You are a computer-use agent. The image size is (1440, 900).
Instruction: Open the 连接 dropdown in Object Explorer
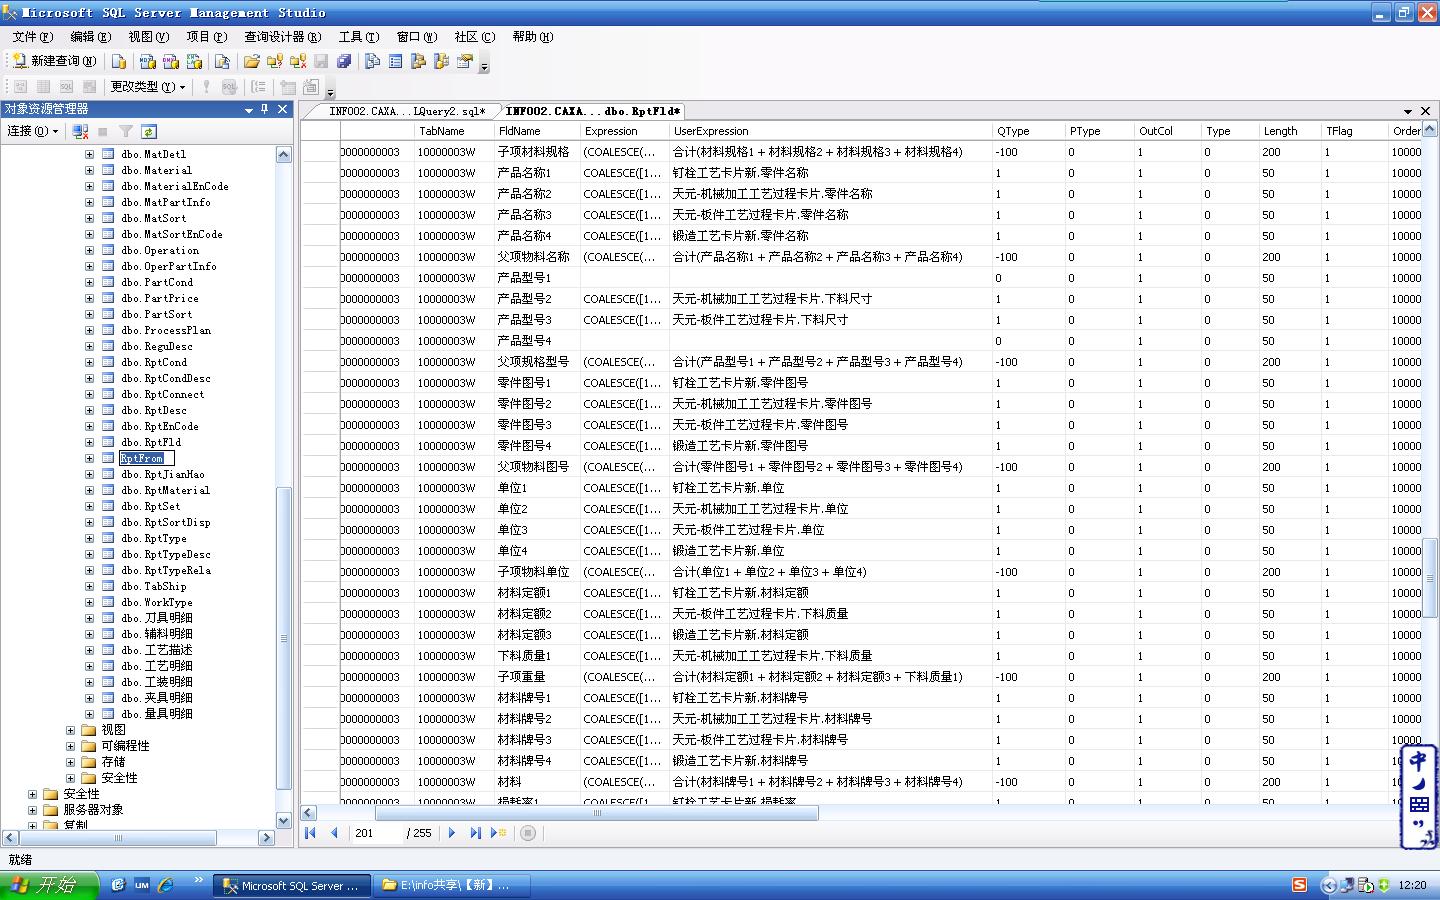click(33, 131)
